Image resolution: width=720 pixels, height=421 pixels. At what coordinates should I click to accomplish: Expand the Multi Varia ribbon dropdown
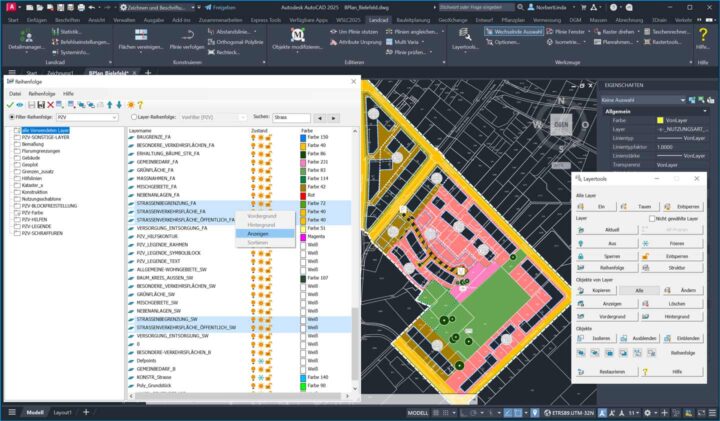point(422,42)
